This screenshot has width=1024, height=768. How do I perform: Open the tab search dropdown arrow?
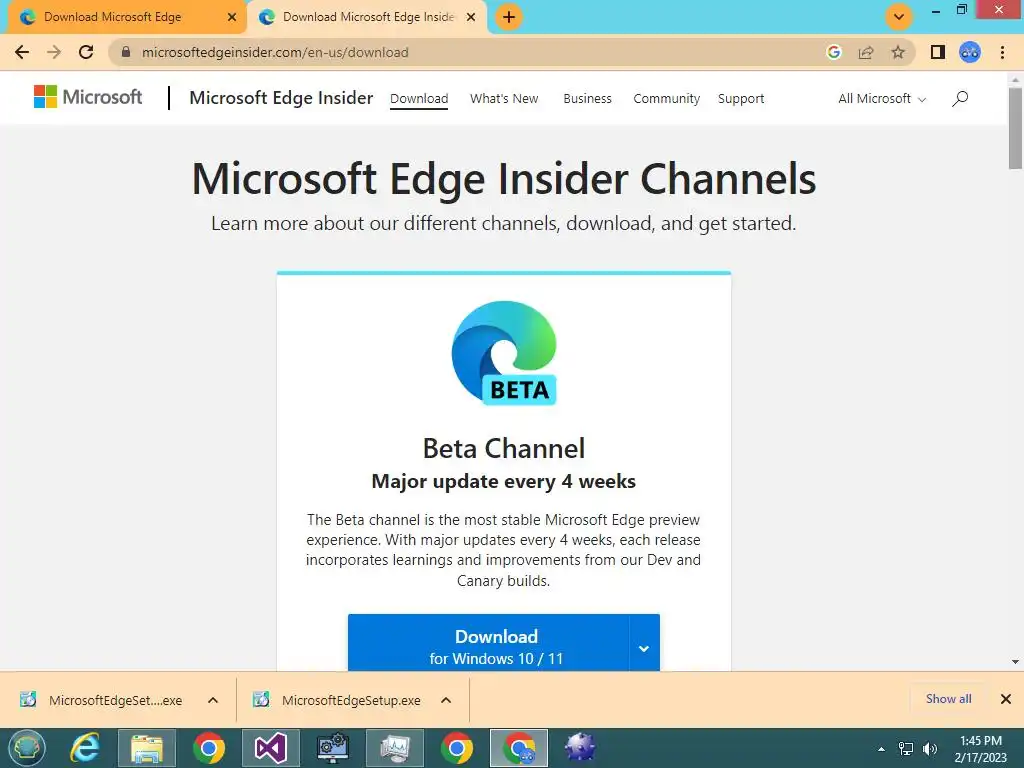[899, 17]
